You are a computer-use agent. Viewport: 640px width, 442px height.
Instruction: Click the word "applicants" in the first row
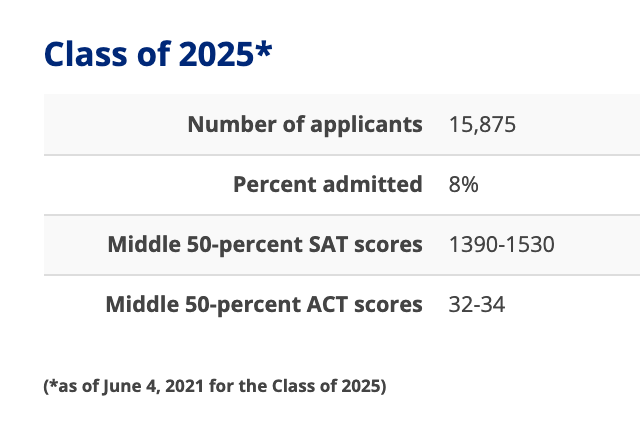coord(368,125)
